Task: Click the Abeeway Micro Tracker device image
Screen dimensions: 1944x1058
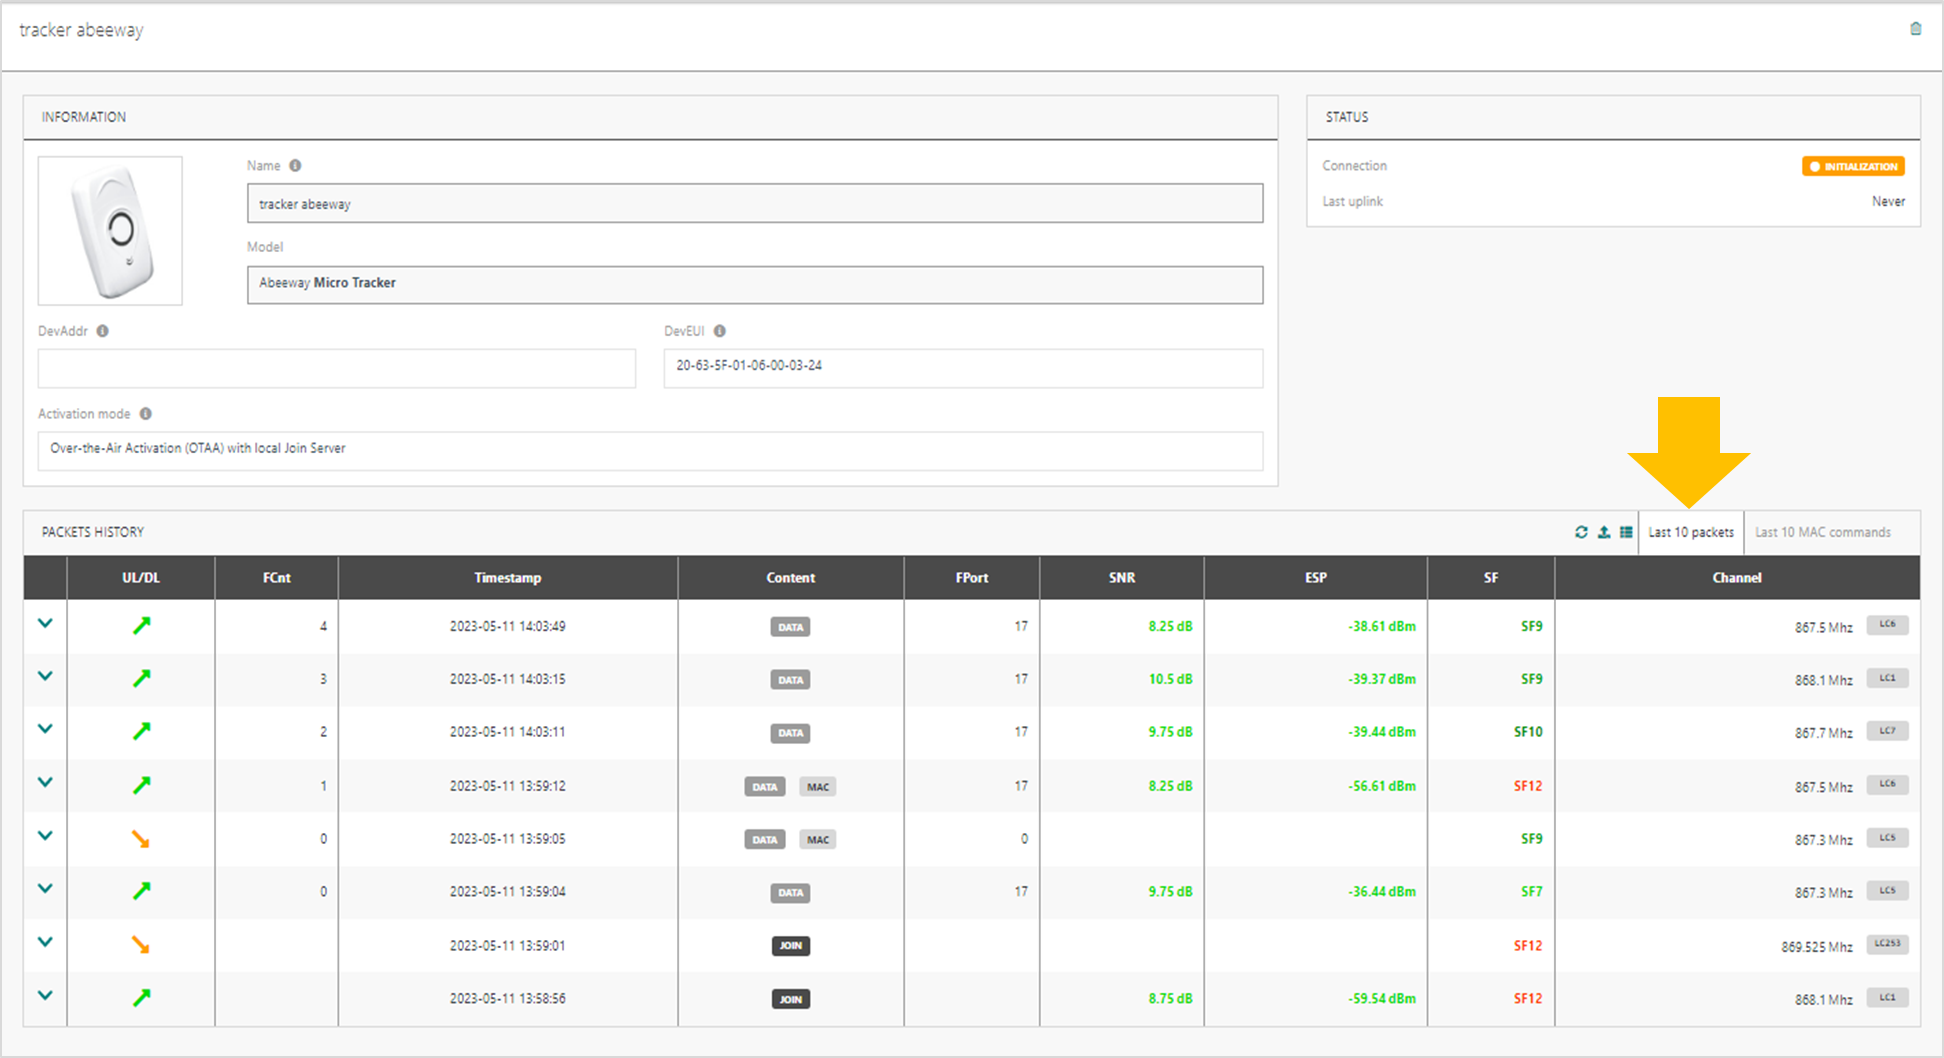Action: pos(110,231)
